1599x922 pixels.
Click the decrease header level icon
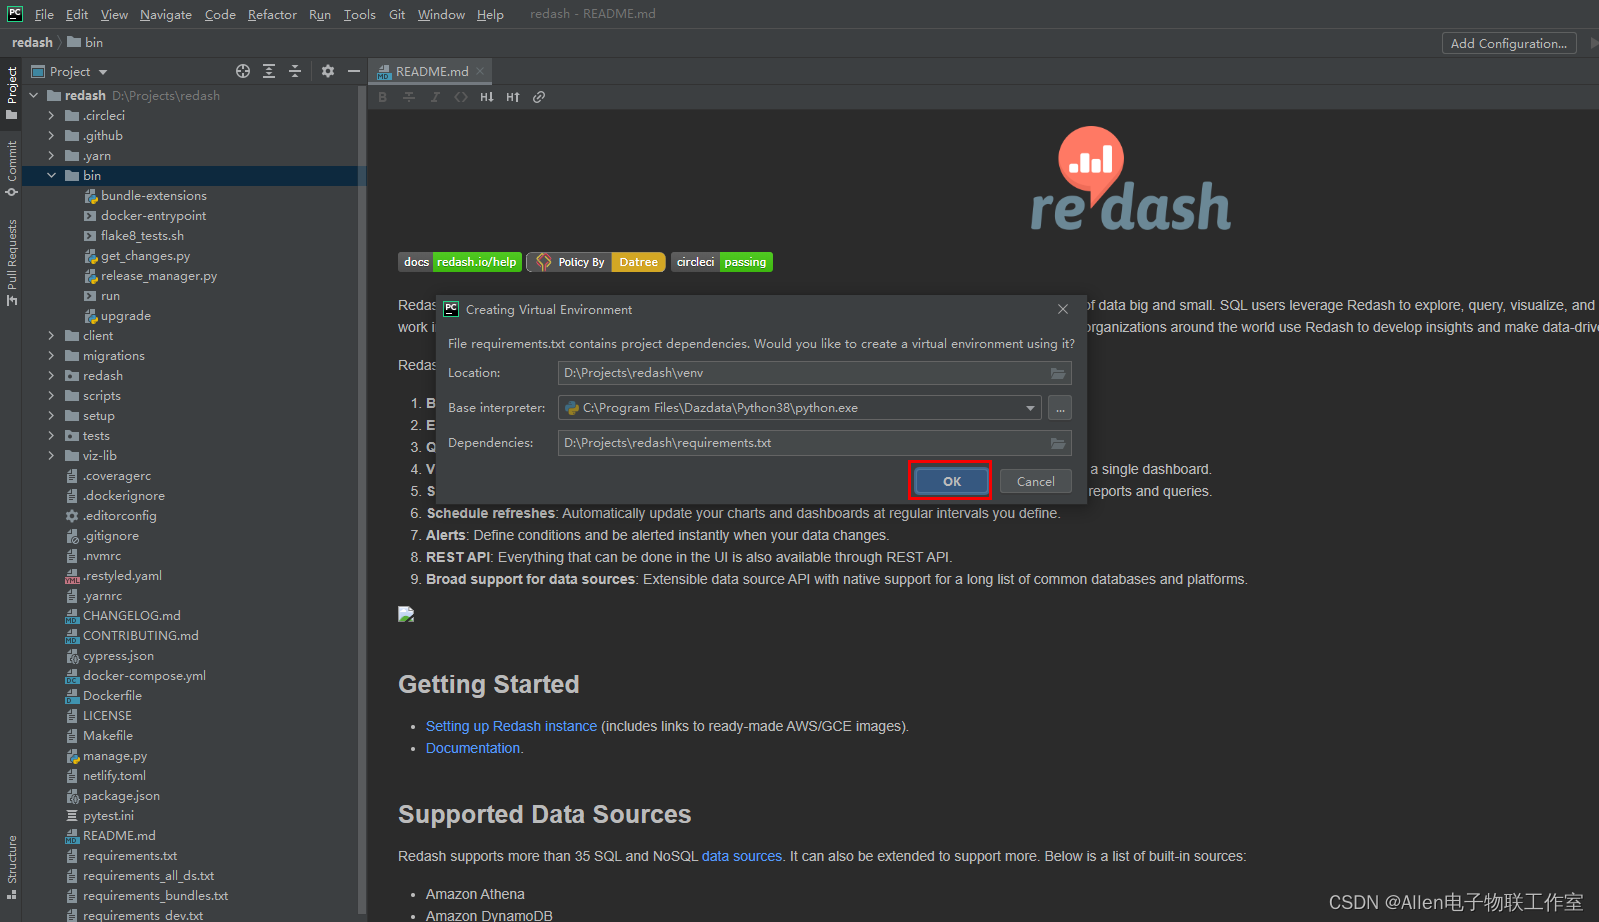click(487, 97)
